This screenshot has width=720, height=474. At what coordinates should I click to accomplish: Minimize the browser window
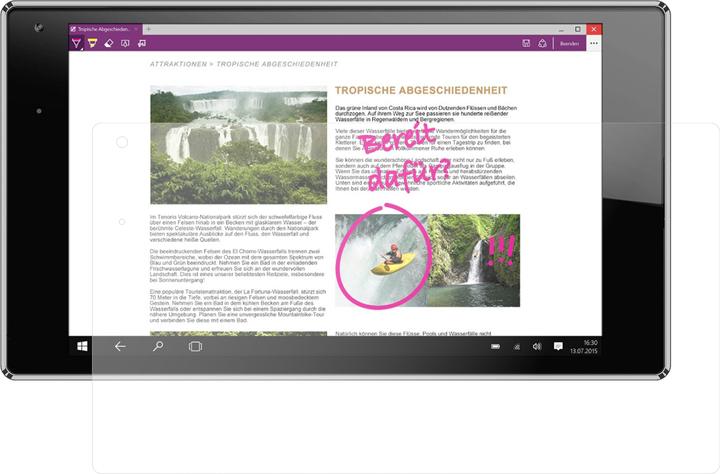point(561,29)
